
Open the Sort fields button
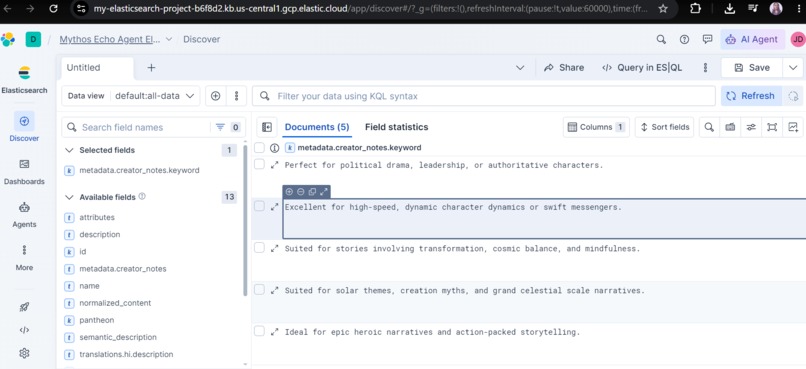click(x=665, y=127)
